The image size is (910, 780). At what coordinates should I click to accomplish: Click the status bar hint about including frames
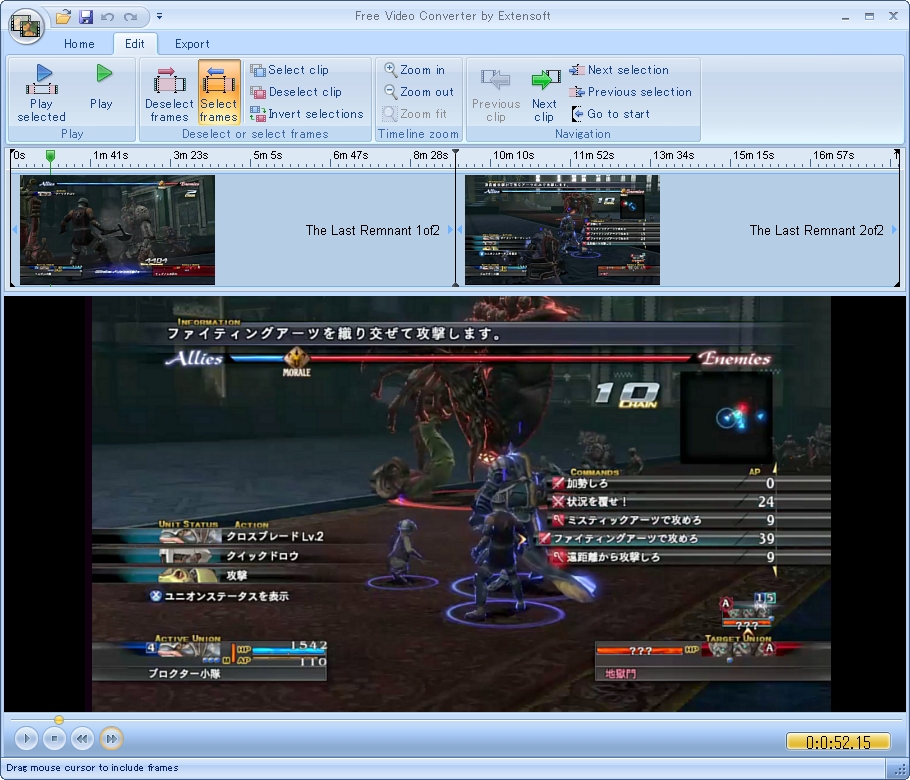click(92, 768)
